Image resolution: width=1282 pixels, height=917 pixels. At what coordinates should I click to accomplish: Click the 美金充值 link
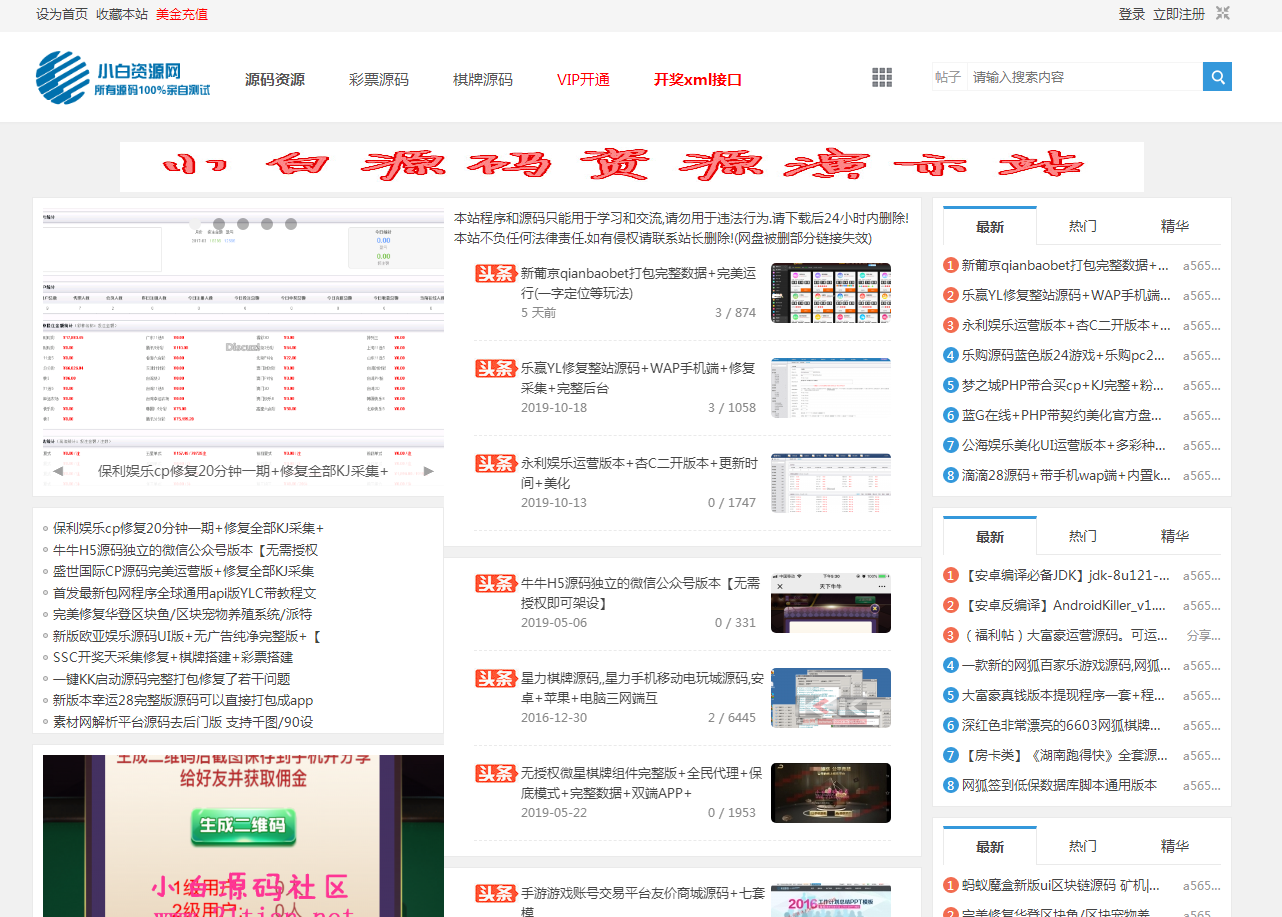point(182,14)
